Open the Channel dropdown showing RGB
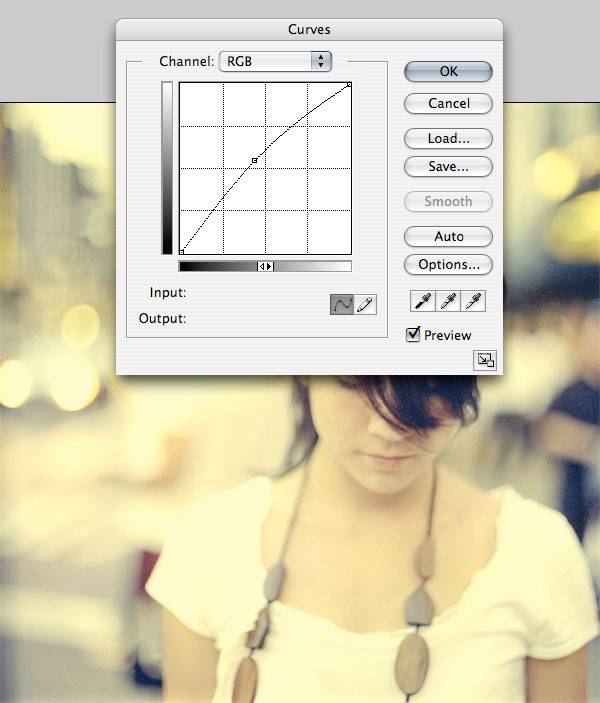The height and width of the screenshot is (703, 600). pos(275,62)
